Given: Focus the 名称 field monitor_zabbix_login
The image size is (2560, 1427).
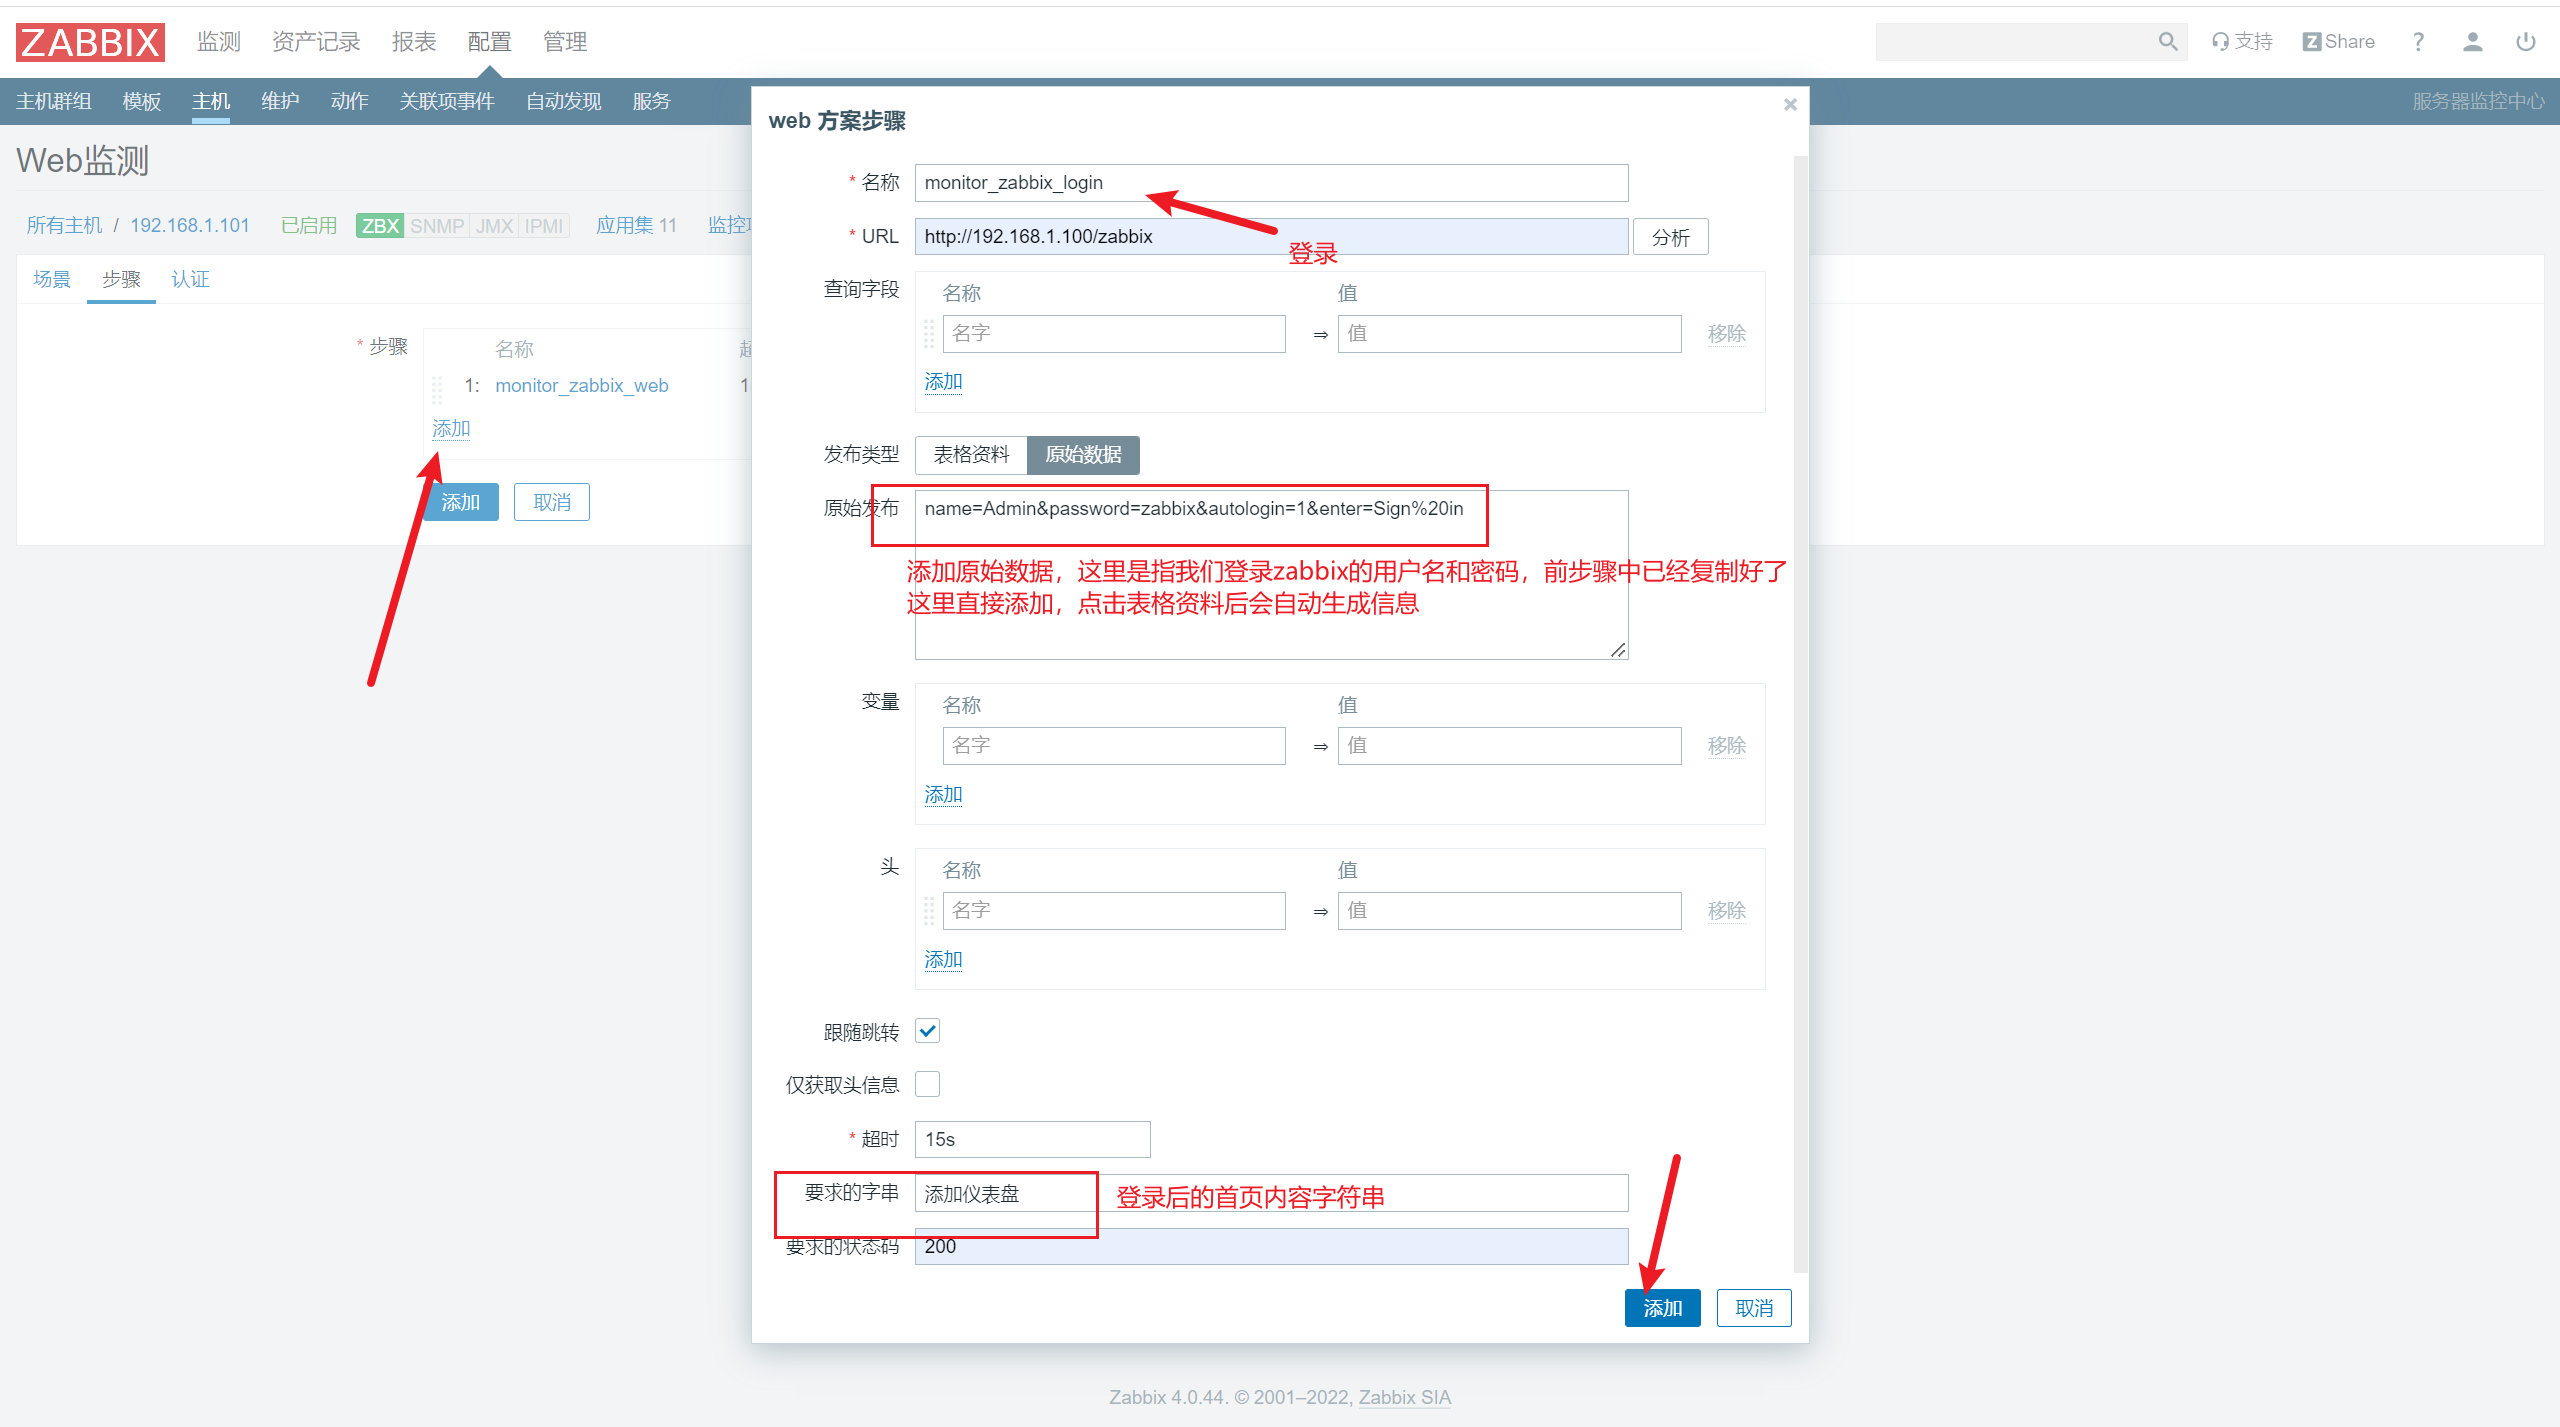Looking at the screenshot, I should pos(1271,183).
